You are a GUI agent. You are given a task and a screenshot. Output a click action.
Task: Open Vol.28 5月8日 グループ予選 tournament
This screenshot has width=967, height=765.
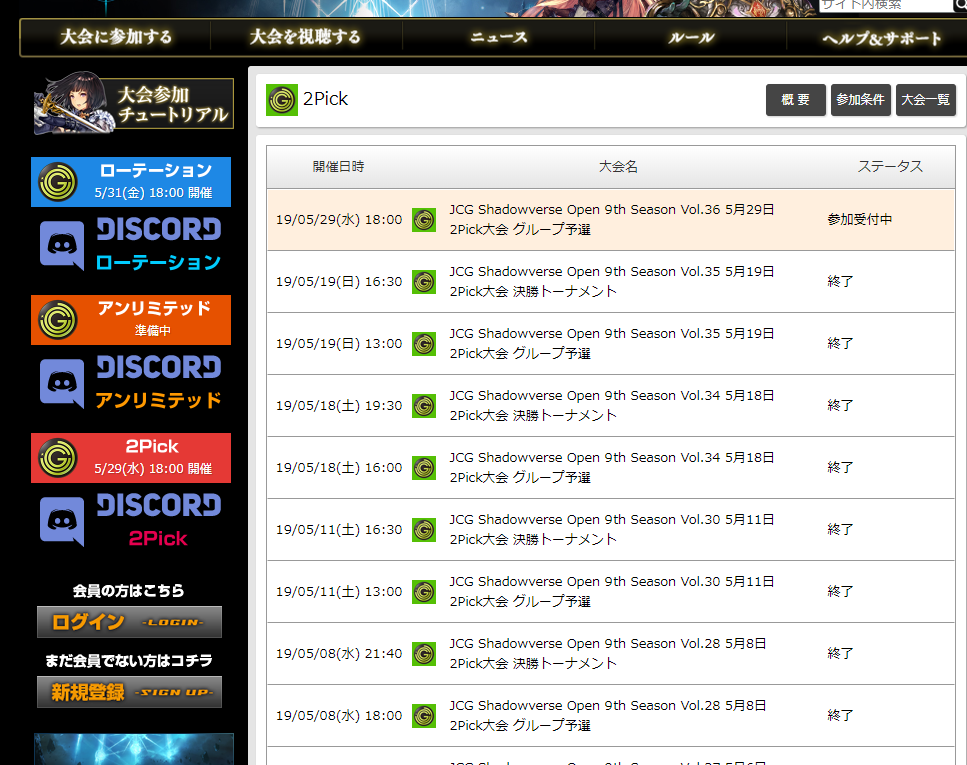[x=608, y=716]
